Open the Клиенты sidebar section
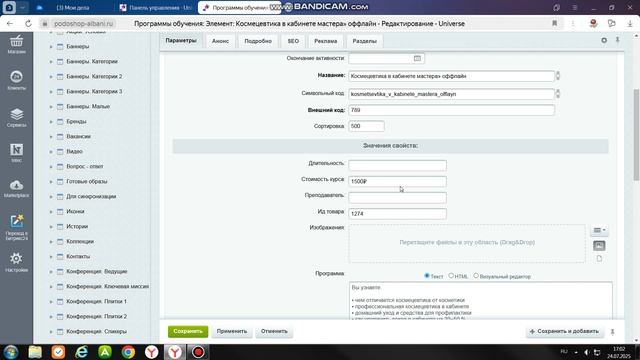640x360 pixels. pos(16,80)
